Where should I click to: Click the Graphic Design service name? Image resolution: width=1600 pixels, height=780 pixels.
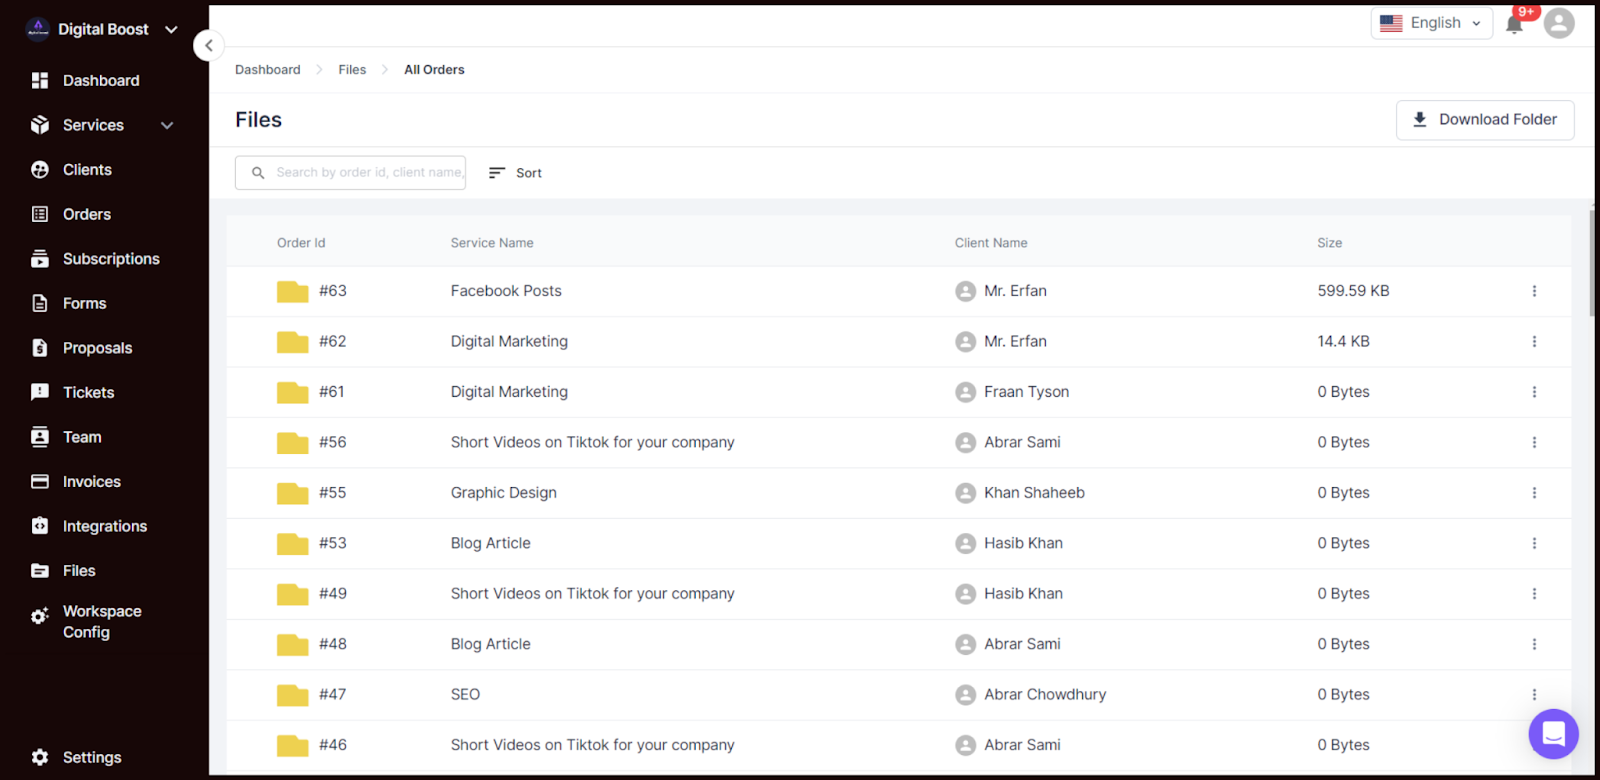point(504,493)
